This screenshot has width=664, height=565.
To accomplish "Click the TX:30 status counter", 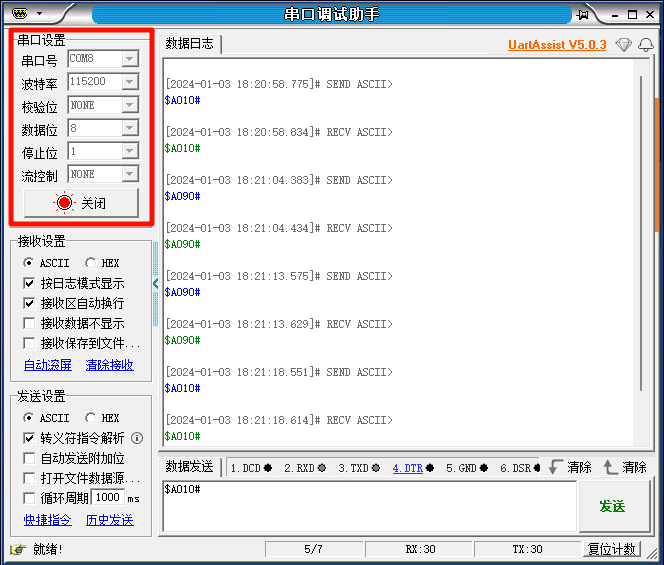I will [527, 549].
